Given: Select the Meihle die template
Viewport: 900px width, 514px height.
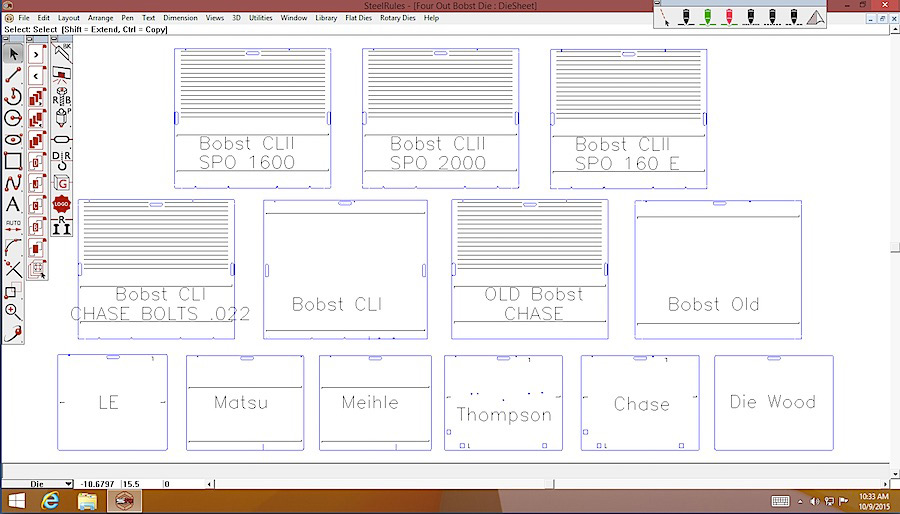Looking at the screenshot, I should click(x=375, y=403).
